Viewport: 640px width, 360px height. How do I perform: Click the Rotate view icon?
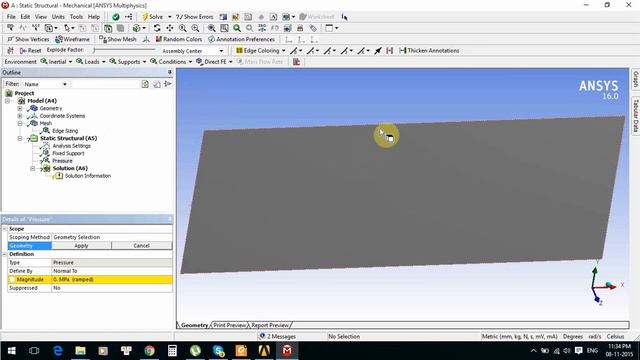(x=157, y=28)
